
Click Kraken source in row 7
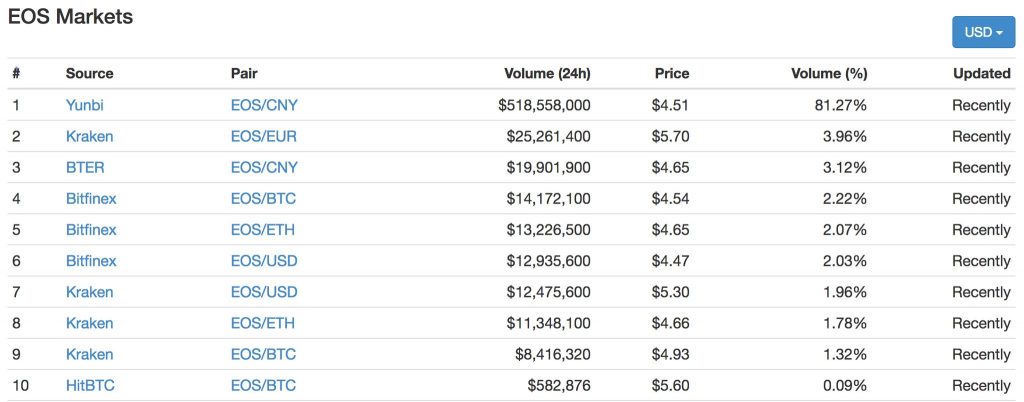click(89, 292)
